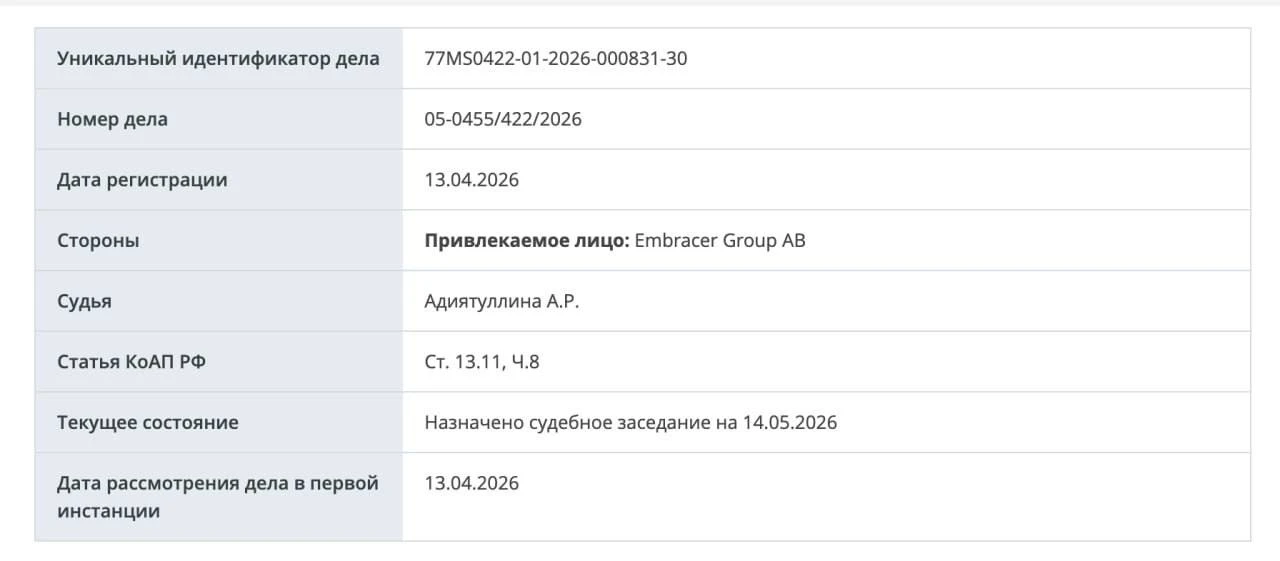This screenshot has height=561, width=1280.
Task: Select the unique case identifier 77MS0422-01-2026-000831-30
Action: point(556,58)
